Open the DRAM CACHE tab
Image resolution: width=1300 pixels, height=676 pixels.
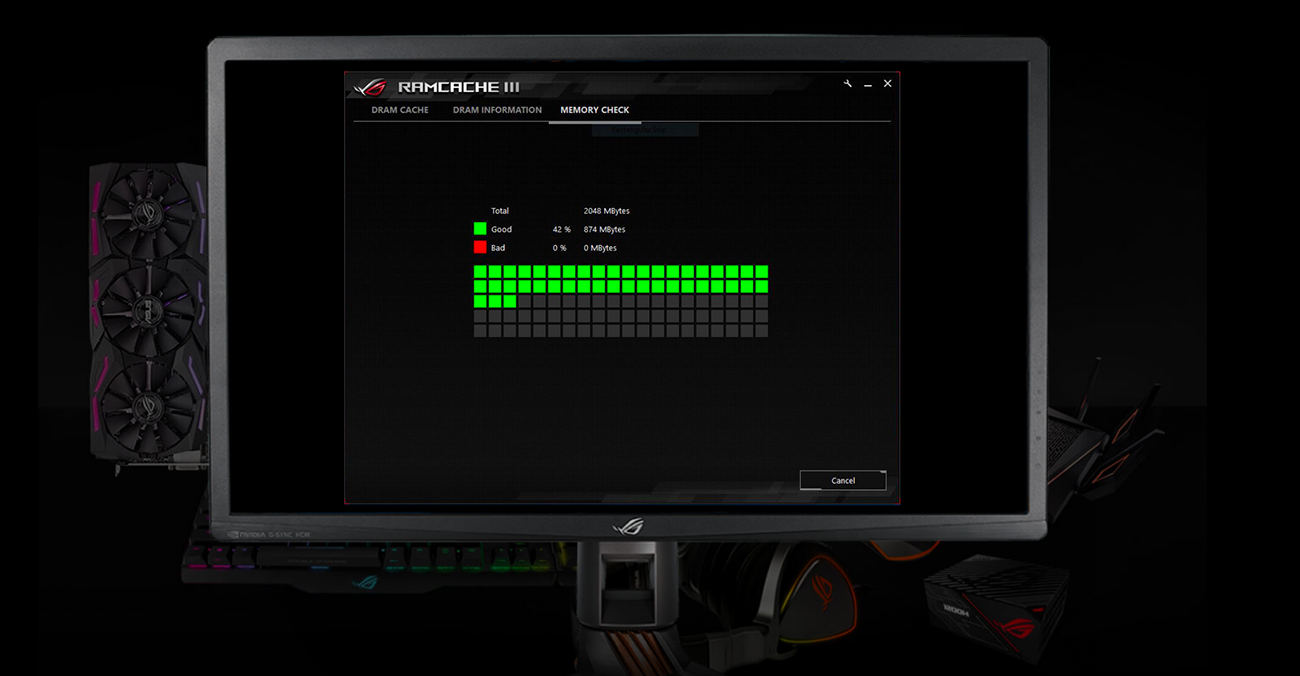coord(400,110)
